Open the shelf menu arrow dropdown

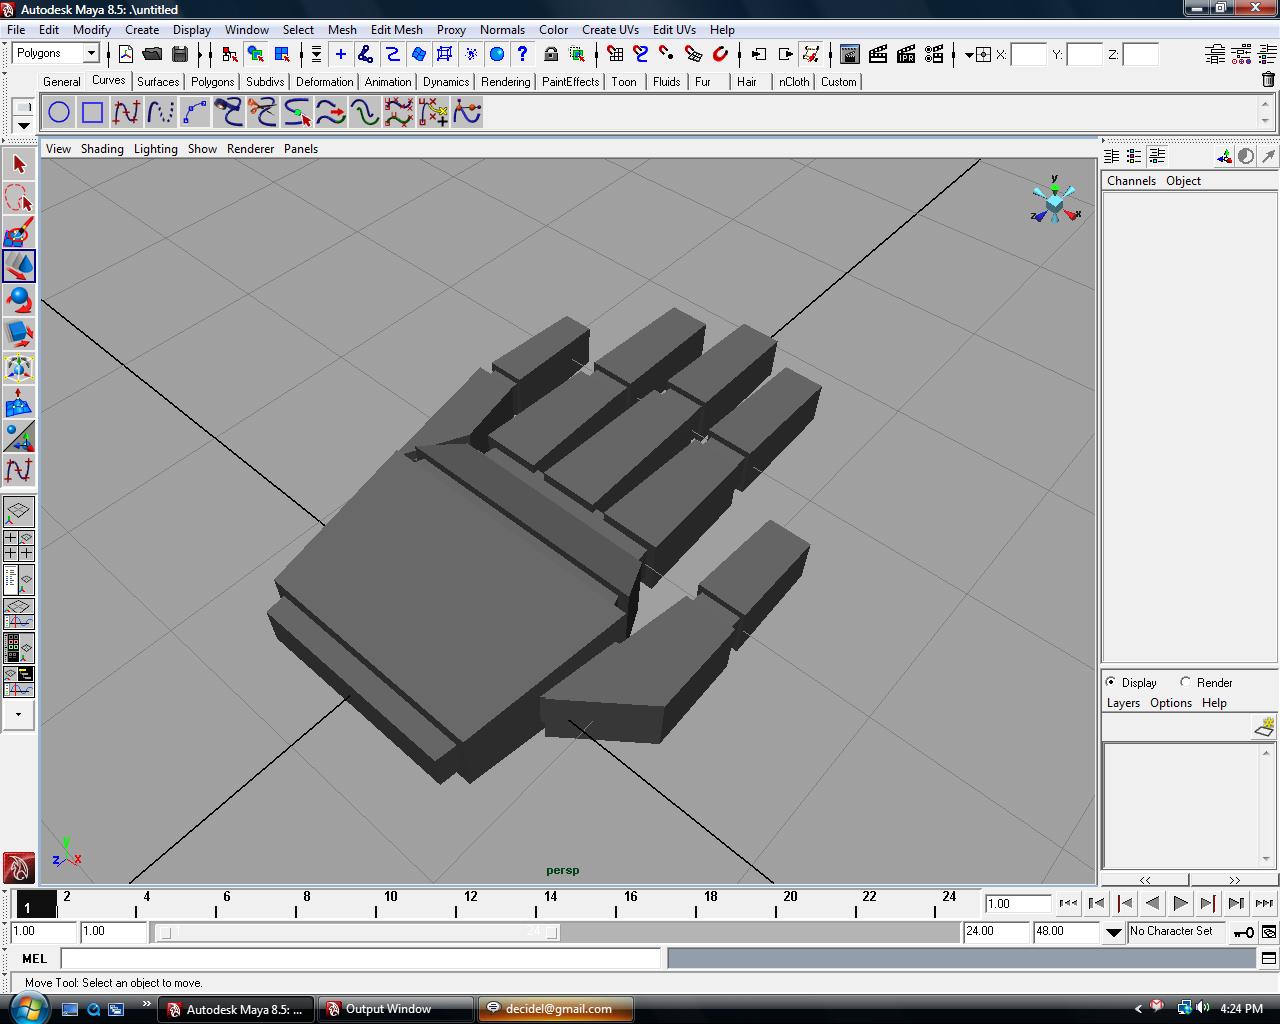pos(23,126)
